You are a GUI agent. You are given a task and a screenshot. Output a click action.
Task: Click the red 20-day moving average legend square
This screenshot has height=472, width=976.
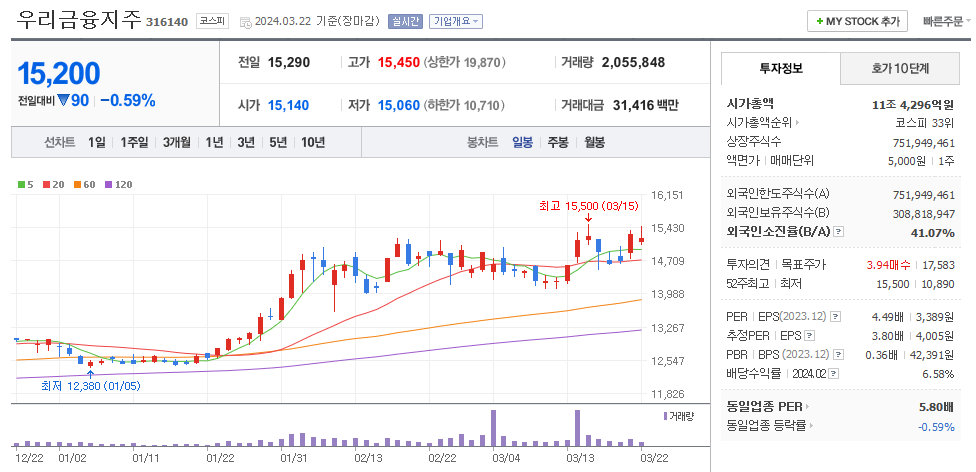pyautogui.click(x=46, y=184)
